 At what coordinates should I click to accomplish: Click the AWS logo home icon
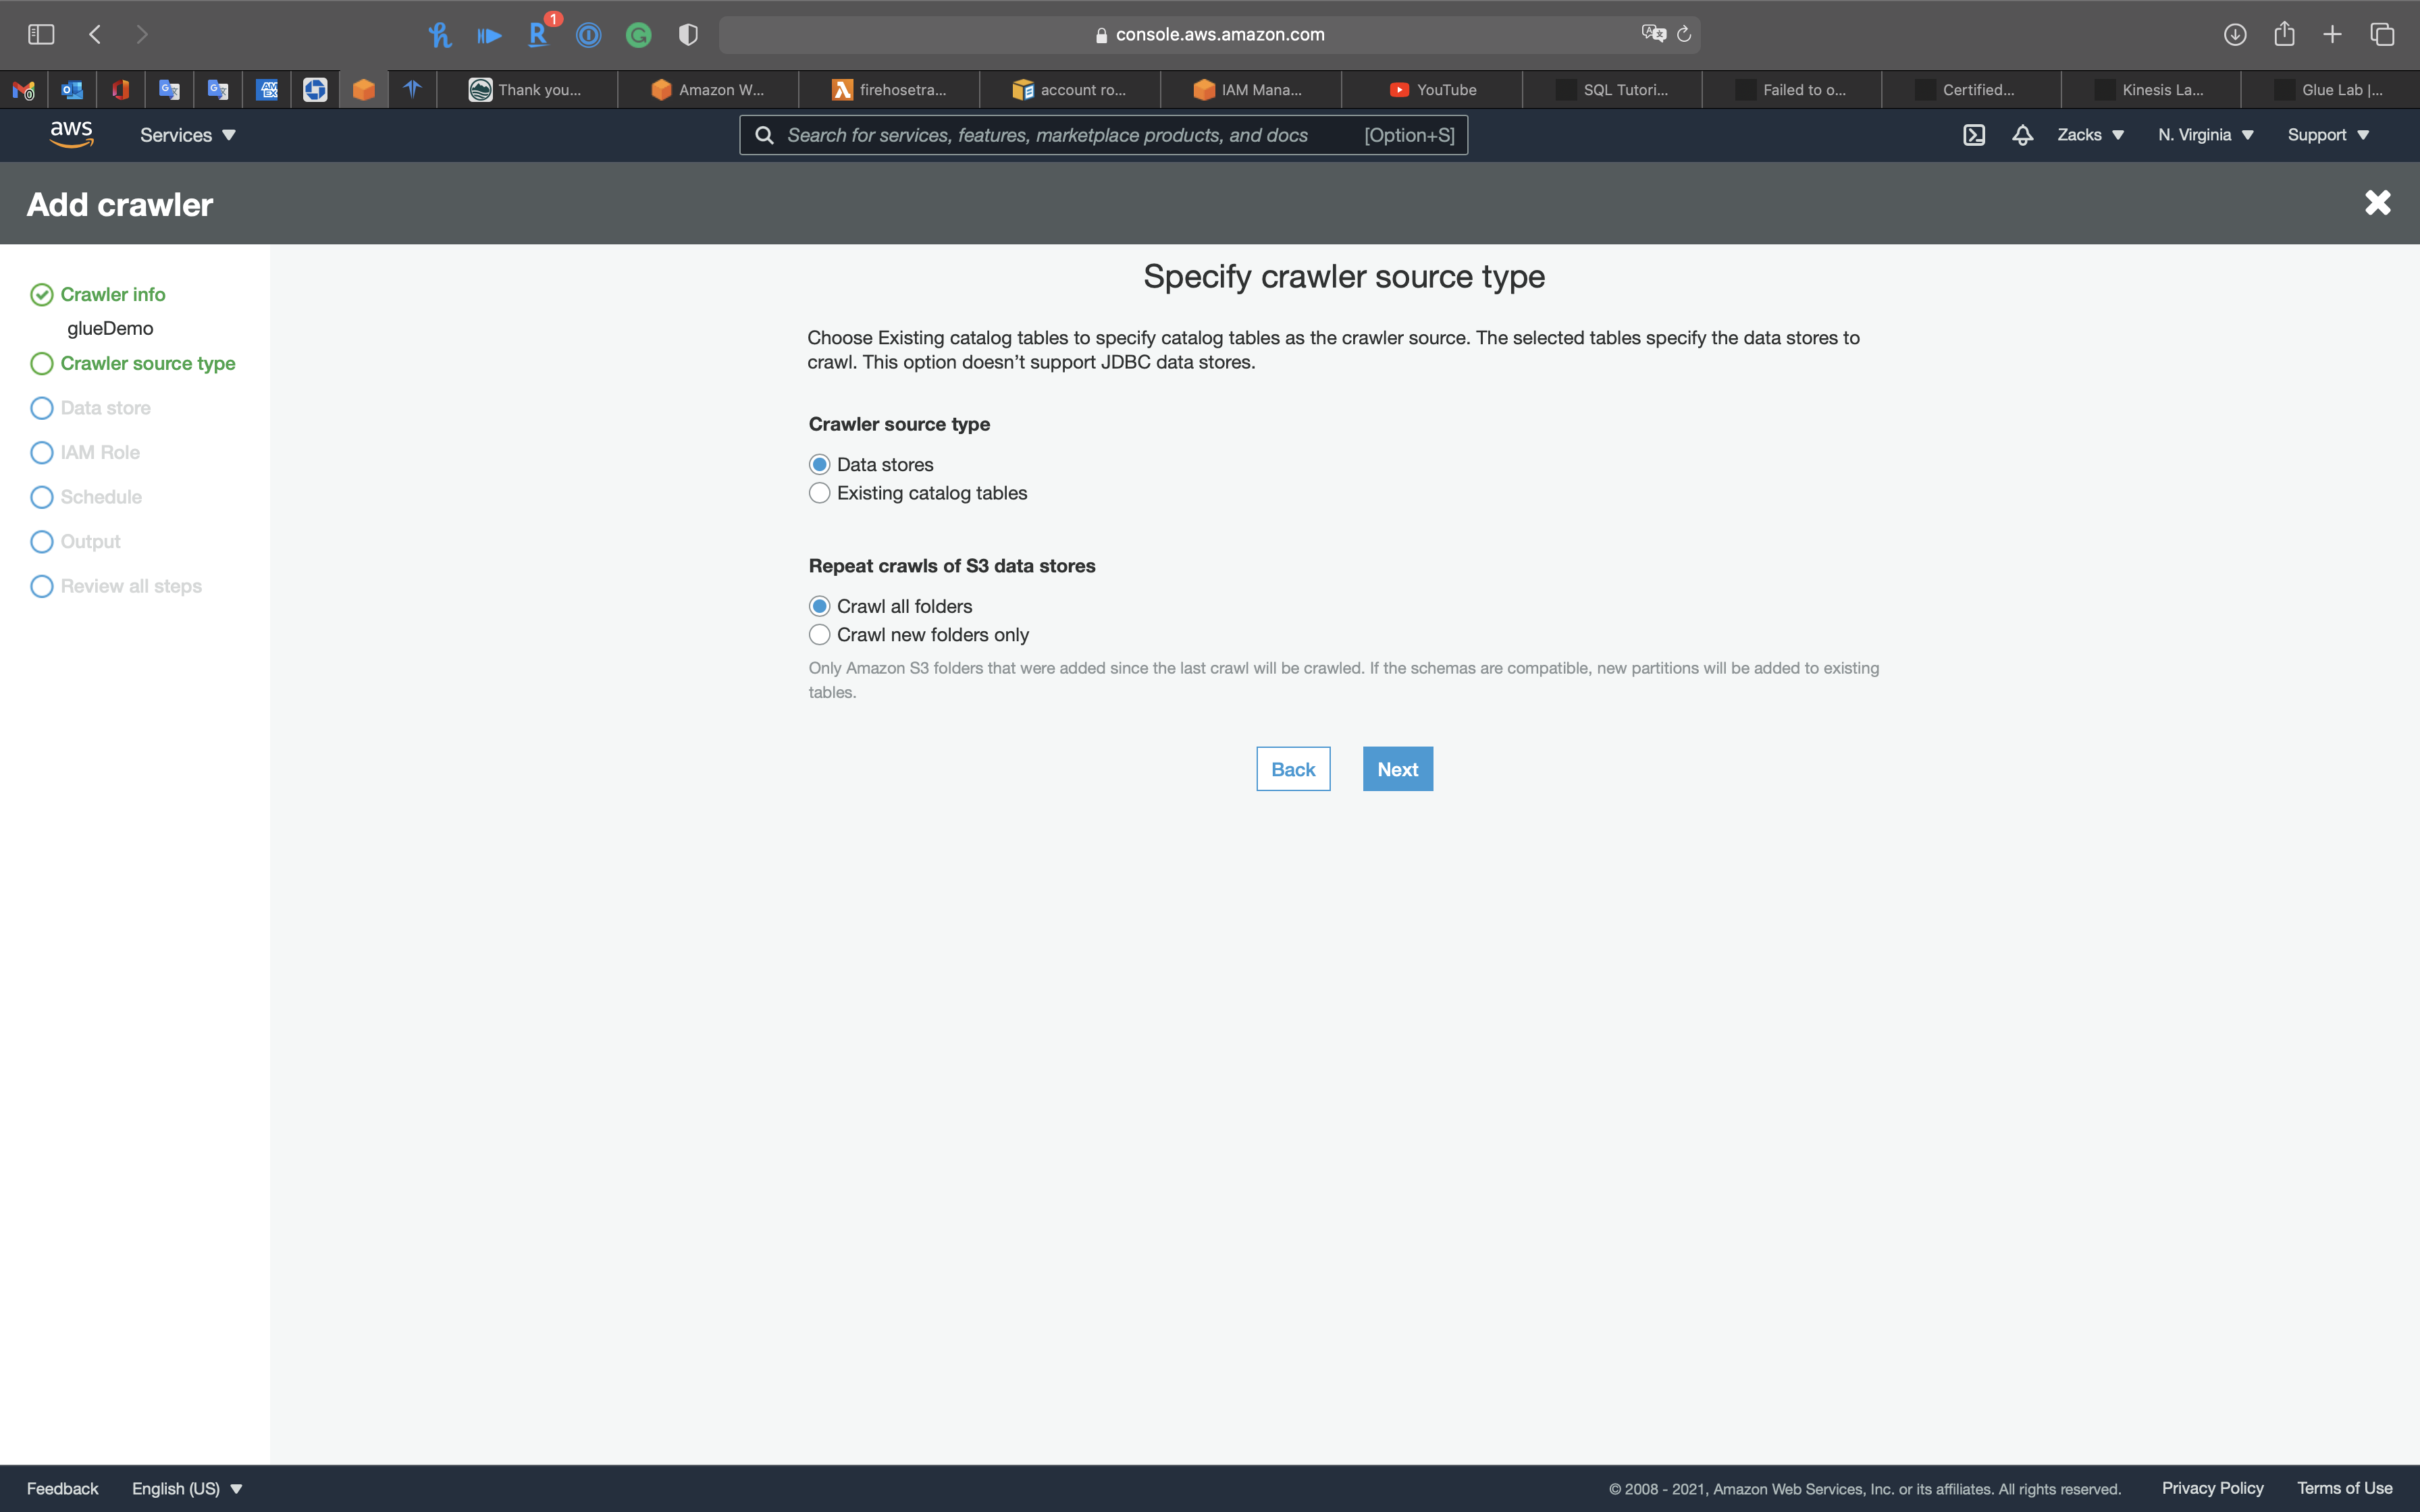71,134
